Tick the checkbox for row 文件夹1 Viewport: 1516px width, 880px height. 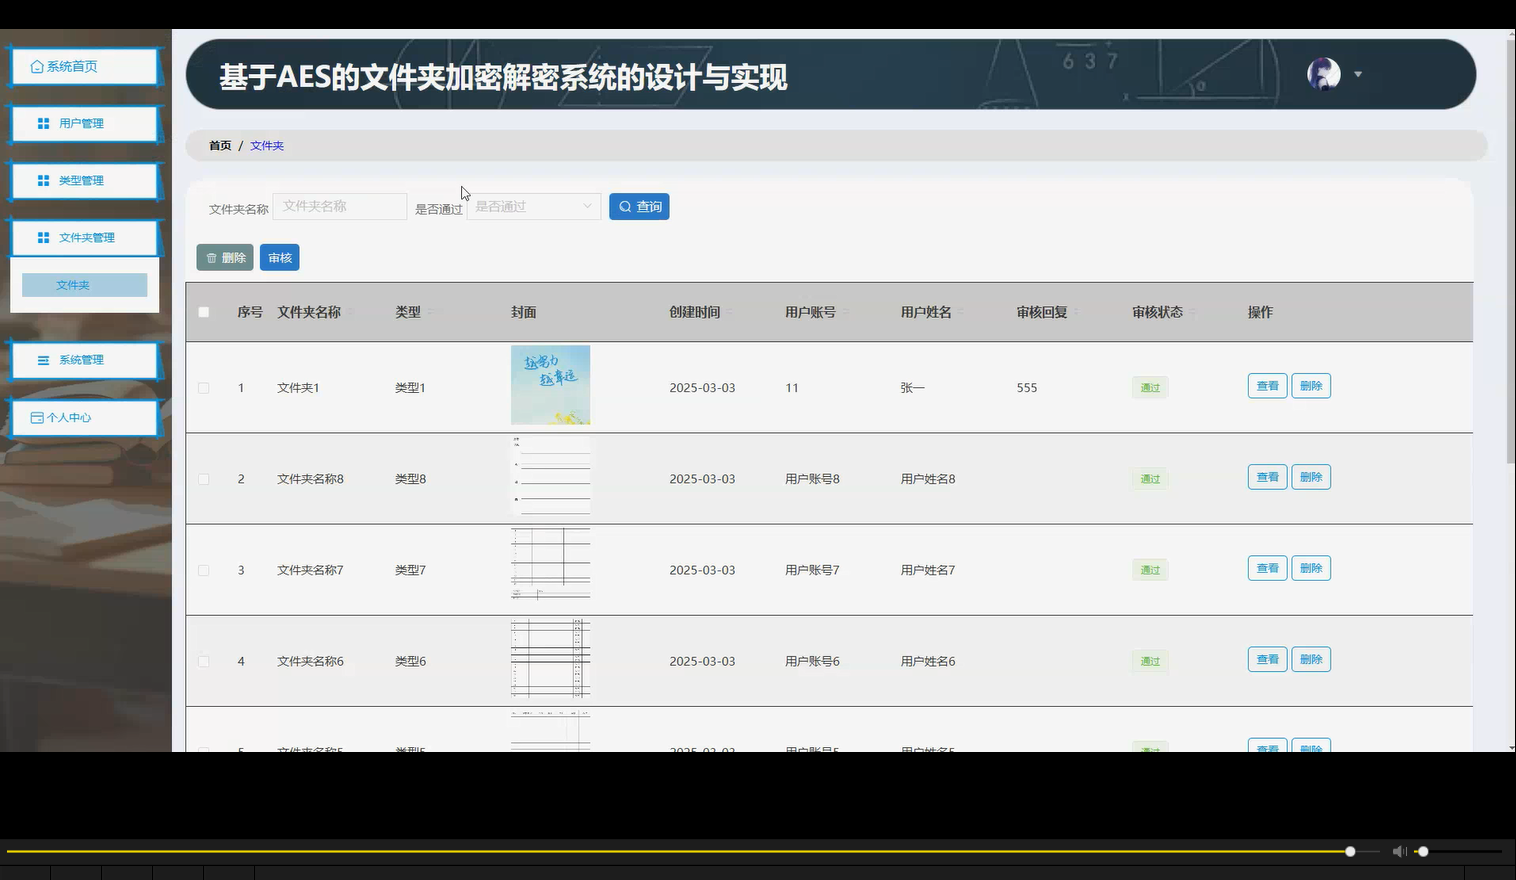[x=204, y=388]
